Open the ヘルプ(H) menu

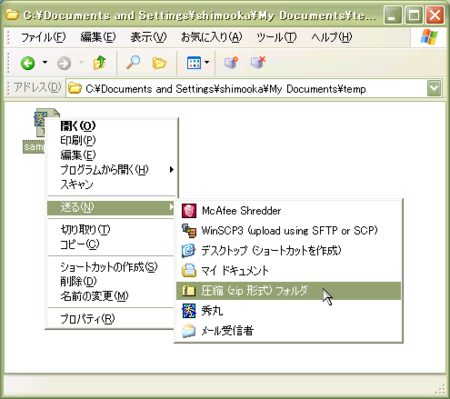(332, 37)
